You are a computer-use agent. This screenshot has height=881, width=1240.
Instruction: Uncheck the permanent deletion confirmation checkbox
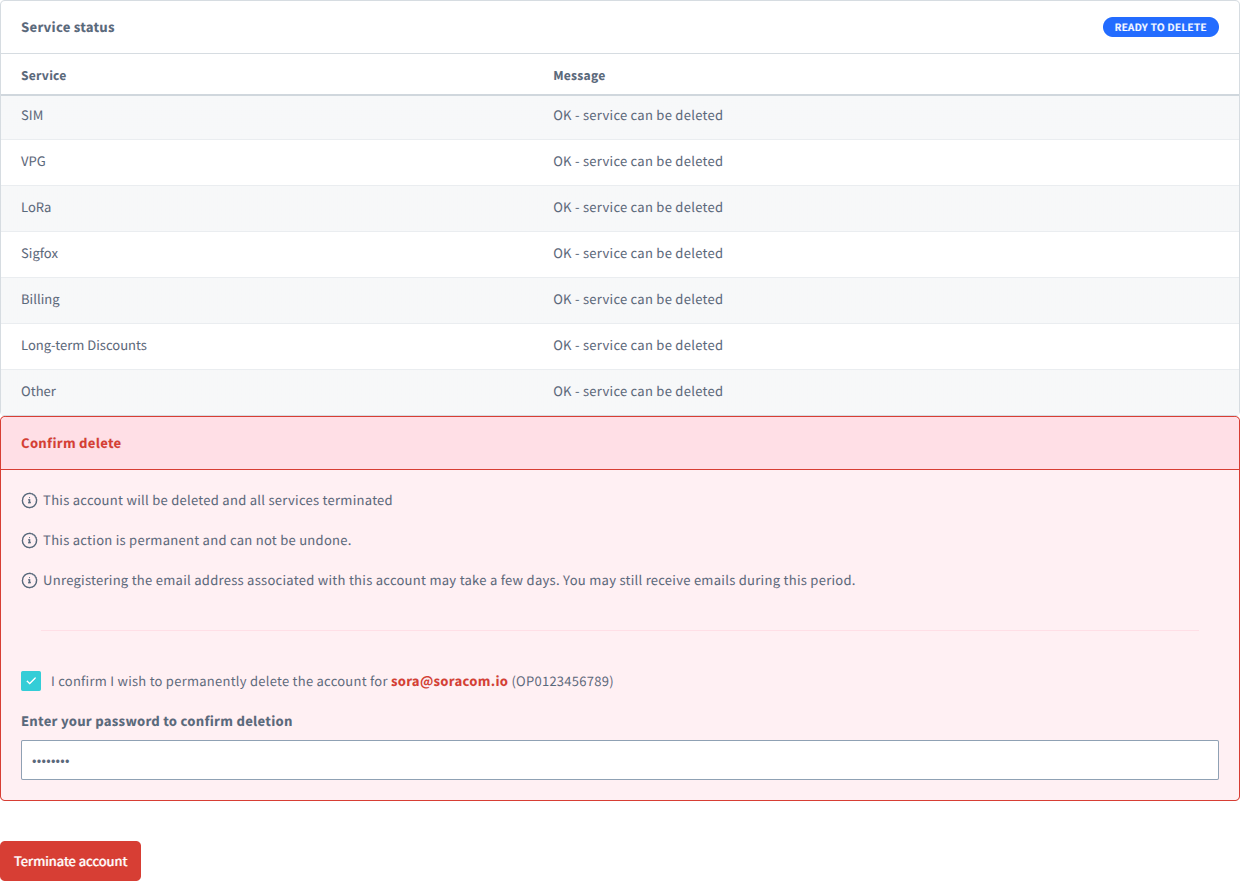(31, 681)
